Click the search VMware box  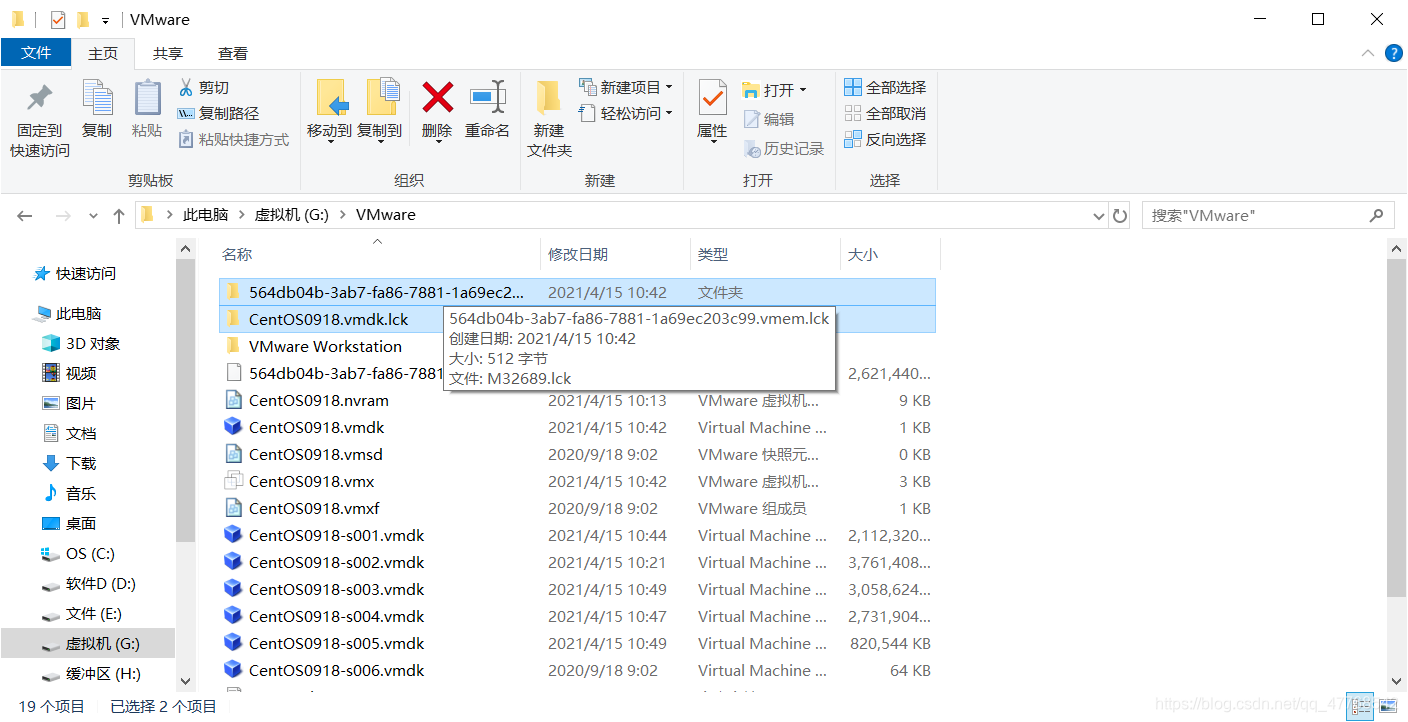pos(1268,215)
